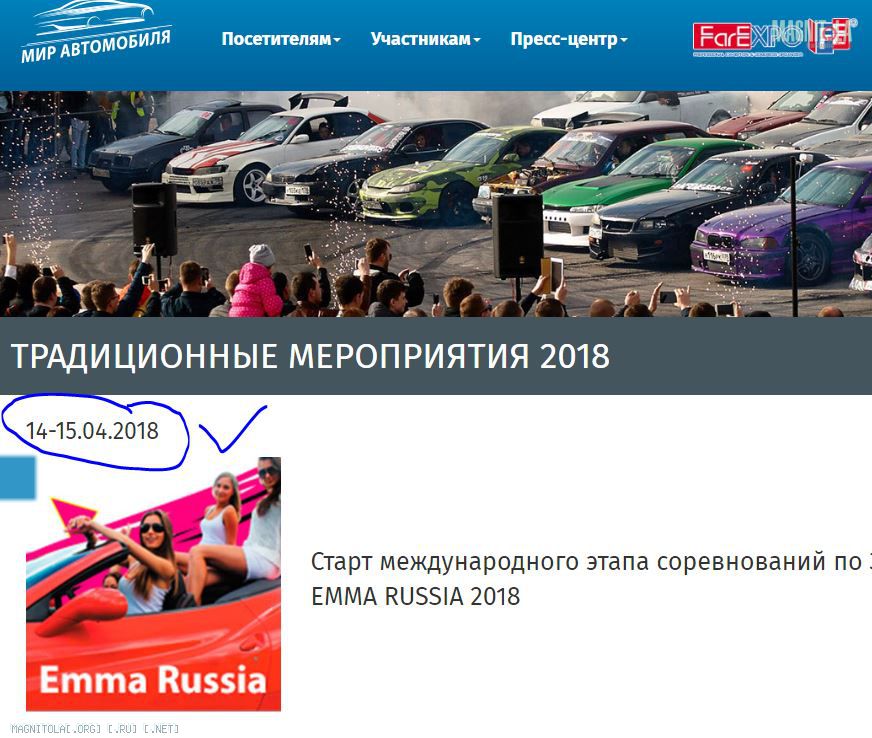Open the FarExpo logo link

pos(771,38)
